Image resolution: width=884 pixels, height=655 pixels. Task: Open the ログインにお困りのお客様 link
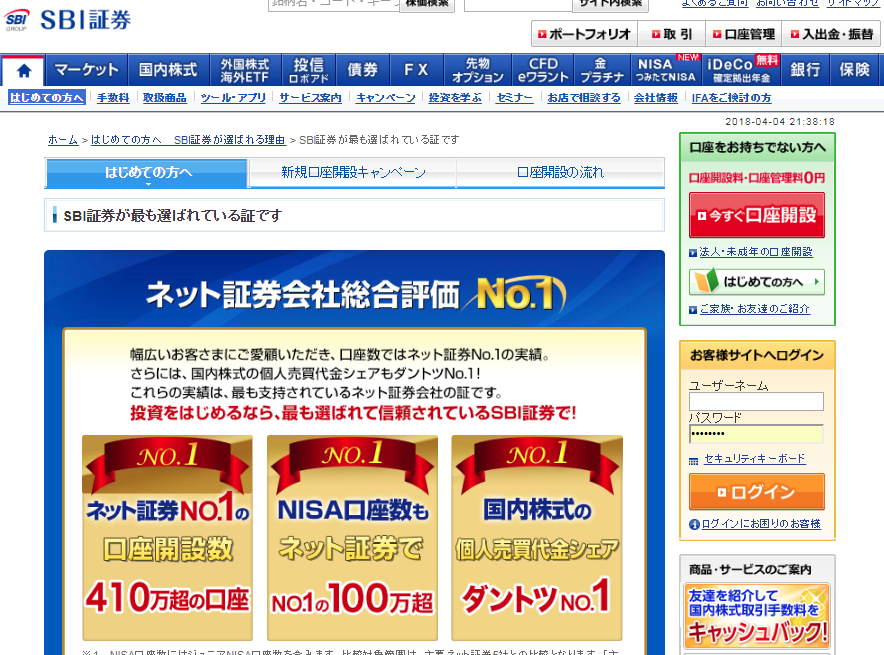(761, 524)
